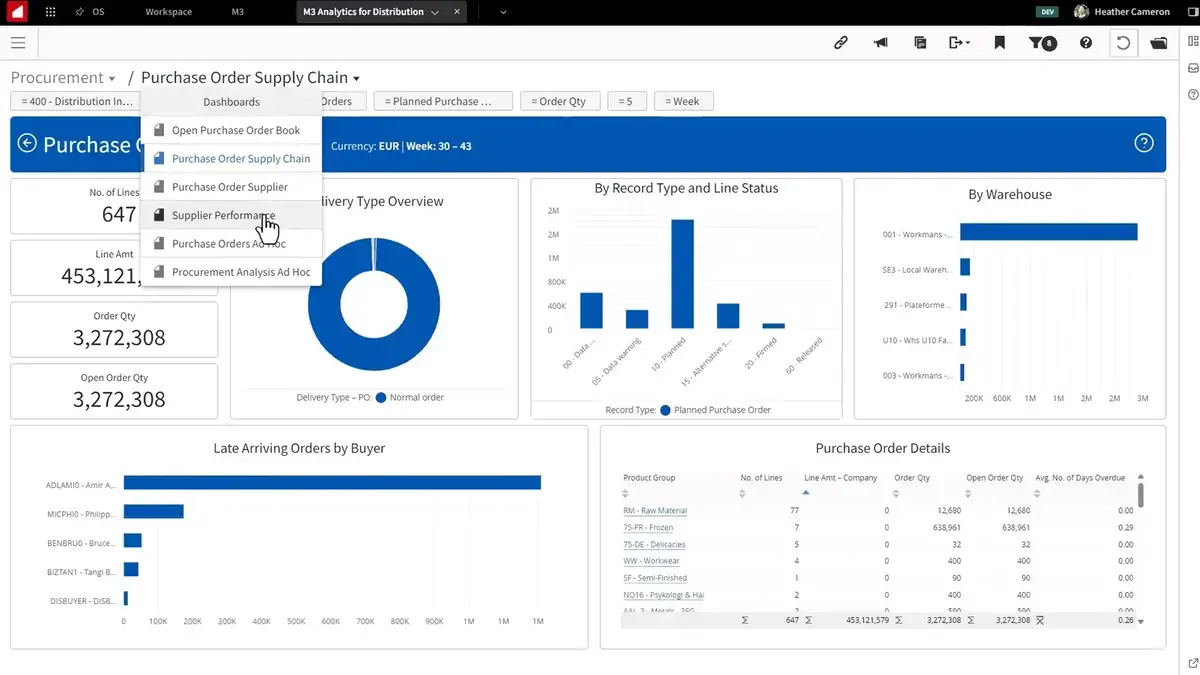Select Open Purchase Order Book dashboard
The image size is (1200, 675).
231,130
